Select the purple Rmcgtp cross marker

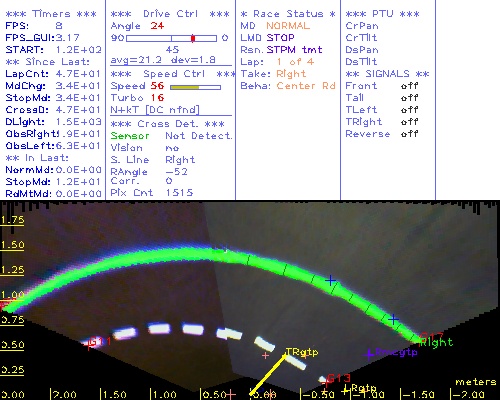click(x=369, y=354)
